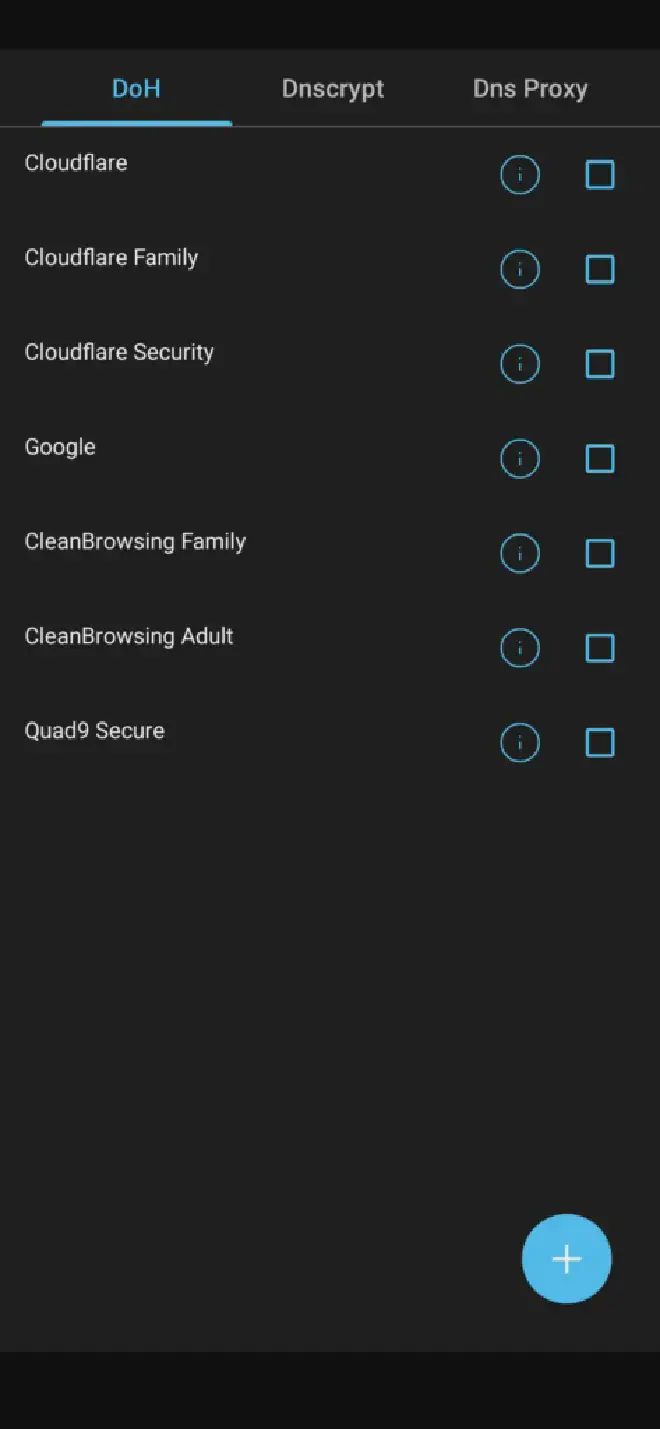The width and height of the screenshot is (660, 1429).
Task: View Quad9 Secure info icon
Action: coord(519,743)
